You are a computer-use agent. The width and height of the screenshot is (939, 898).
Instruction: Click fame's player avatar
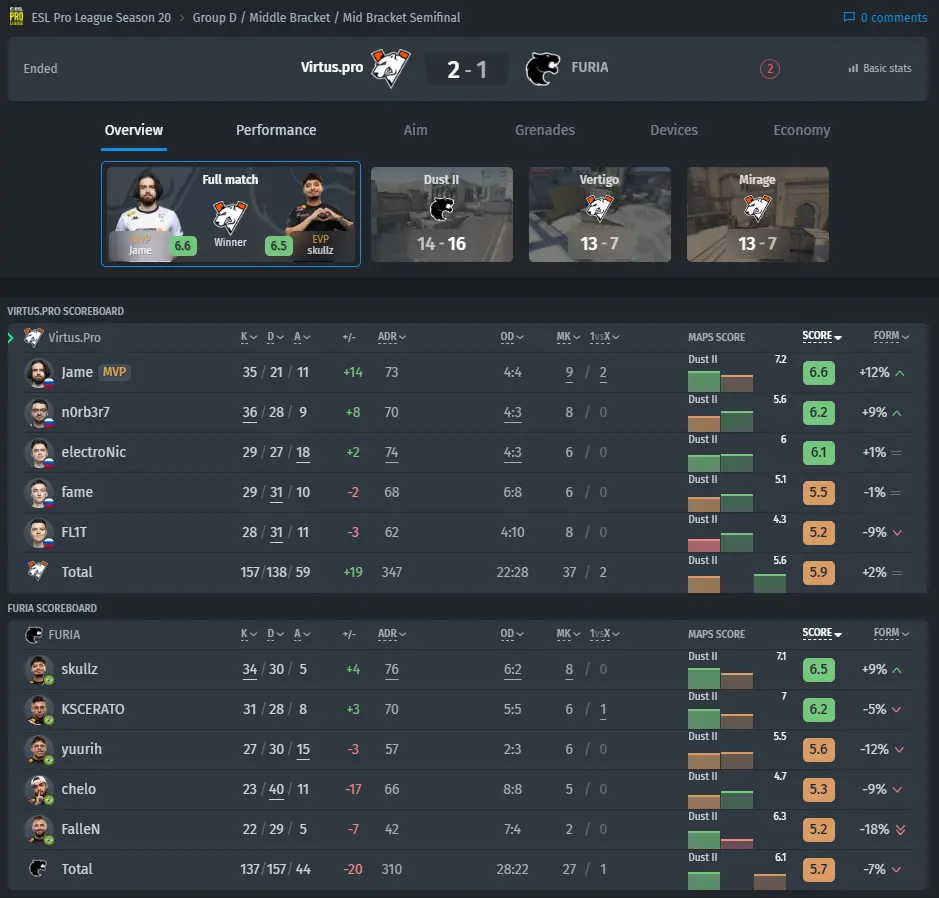(x=39, y=493)
